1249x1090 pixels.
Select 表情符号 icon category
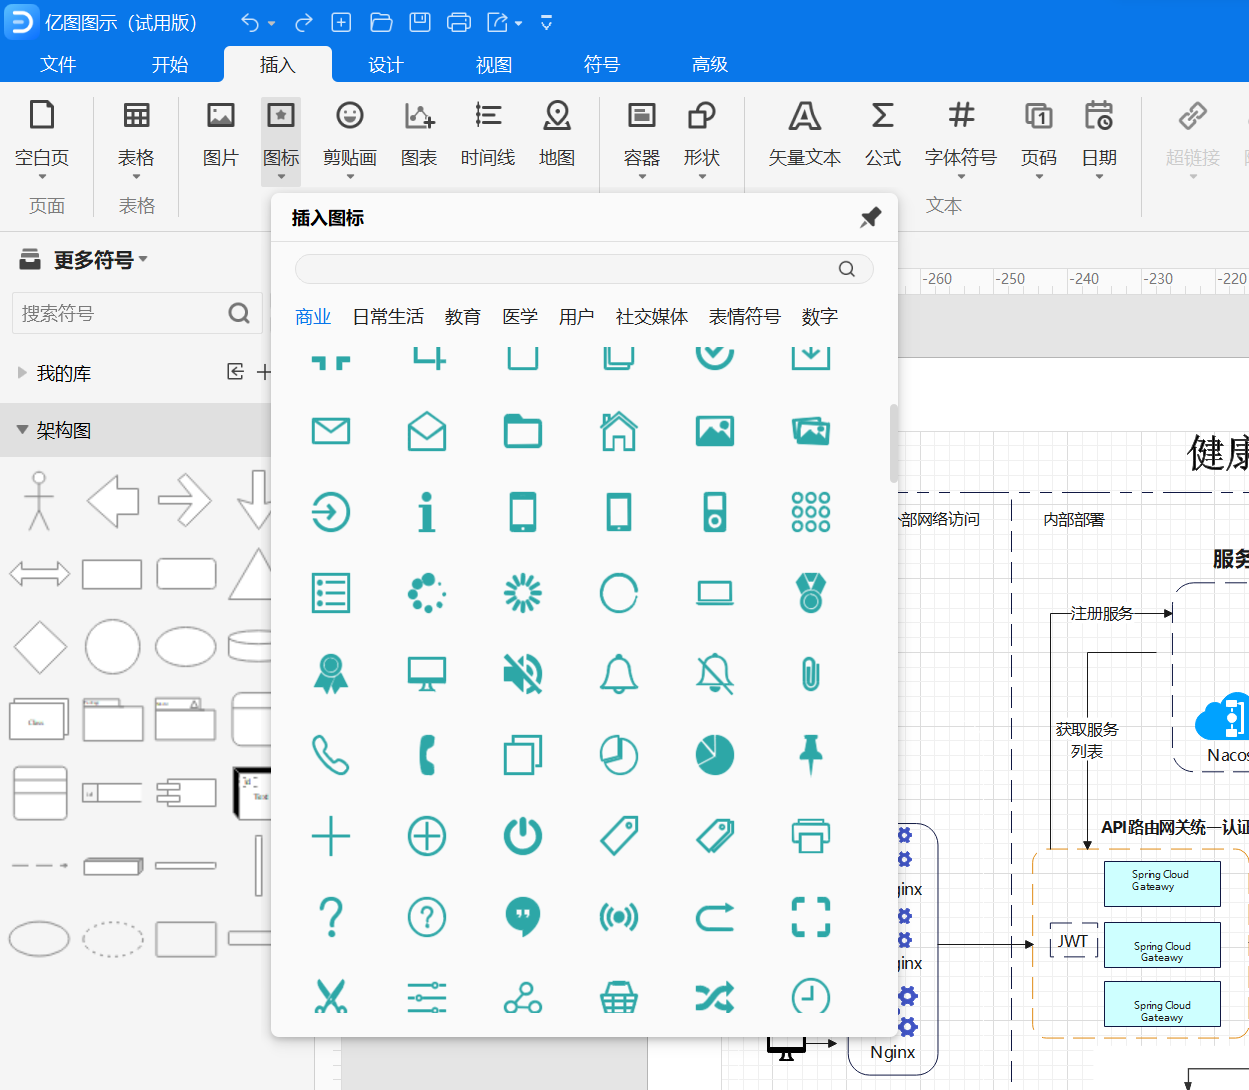(745, 316)
